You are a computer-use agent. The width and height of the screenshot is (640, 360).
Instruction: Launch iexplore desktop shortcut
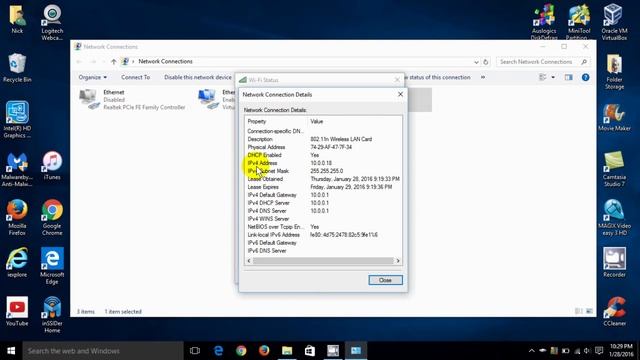pos(17,262)
